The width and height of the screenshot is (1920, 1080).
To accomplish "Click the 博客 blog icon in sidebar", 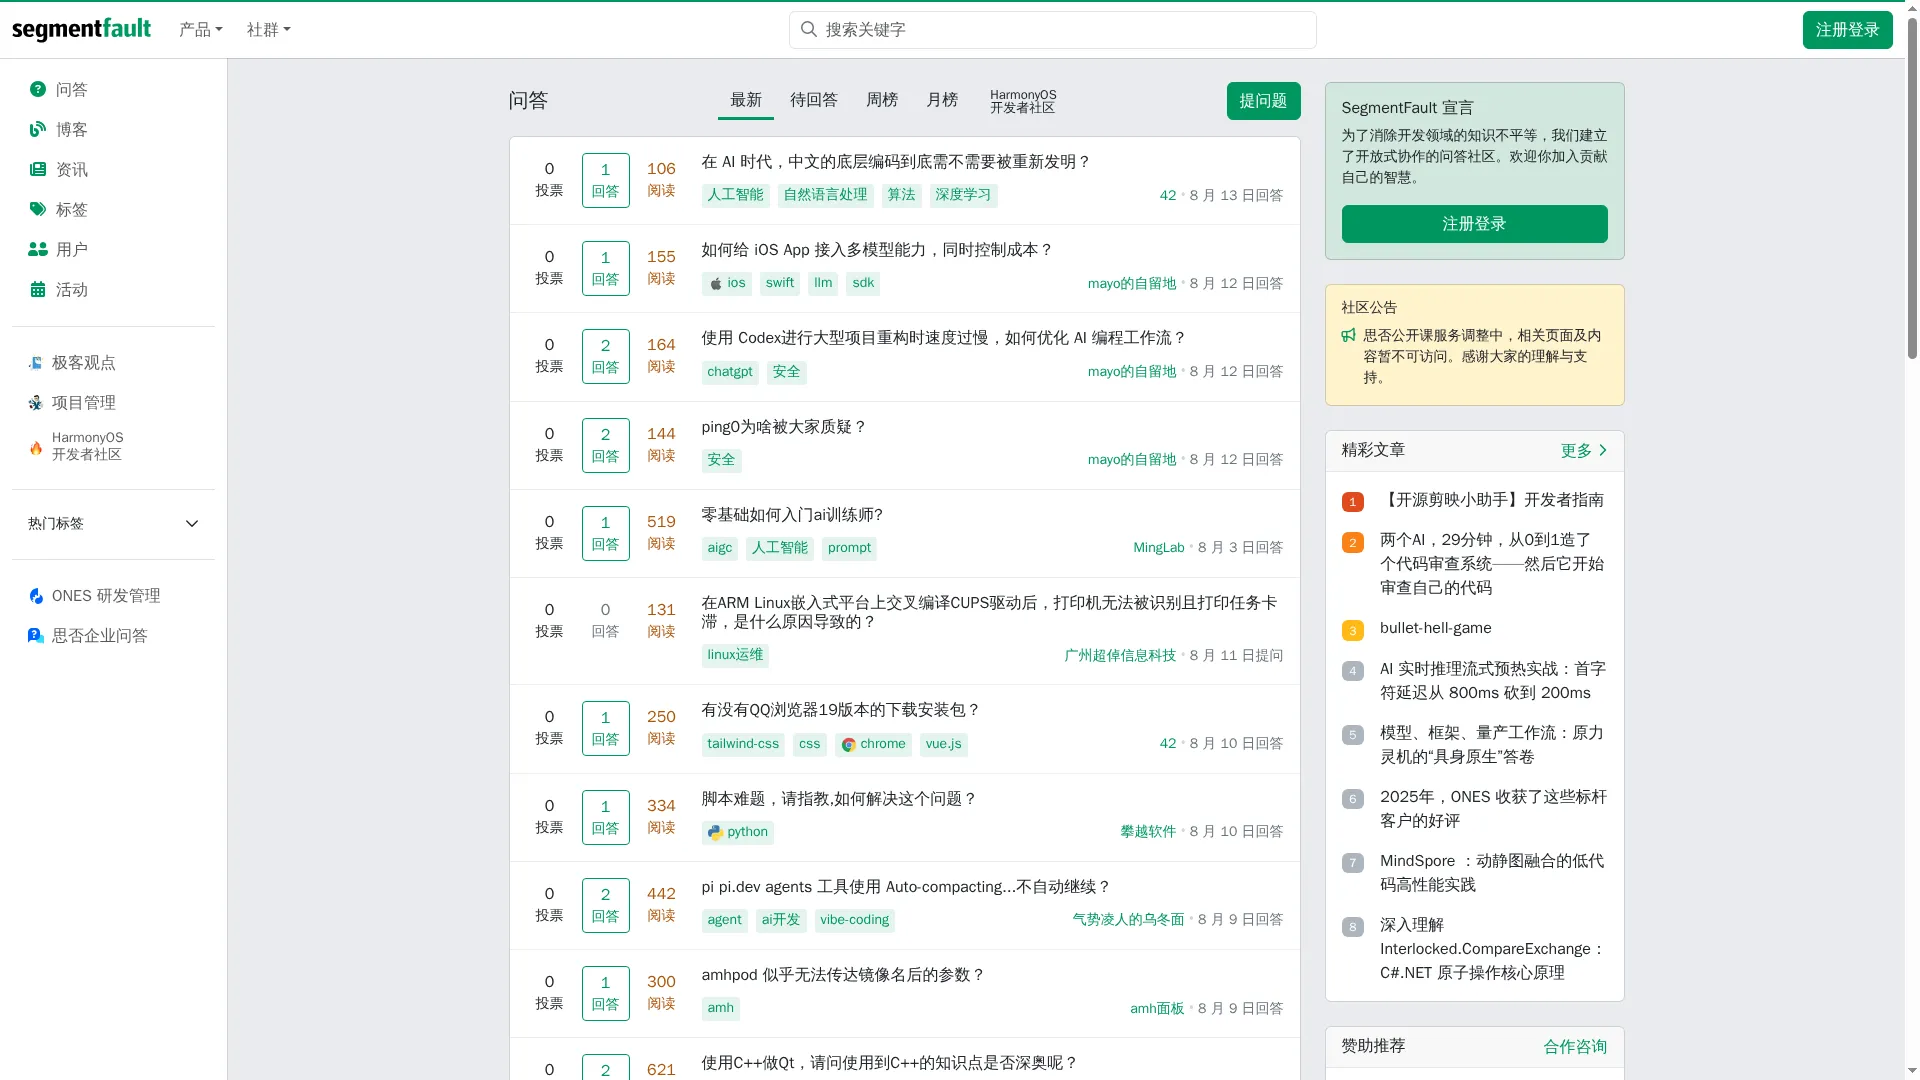I will 38,129.
